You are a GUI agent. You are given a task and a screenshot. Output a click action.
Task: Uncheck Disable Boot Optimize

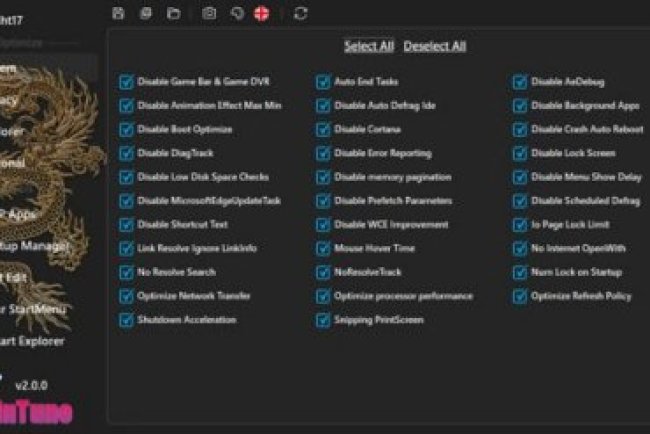126,129
